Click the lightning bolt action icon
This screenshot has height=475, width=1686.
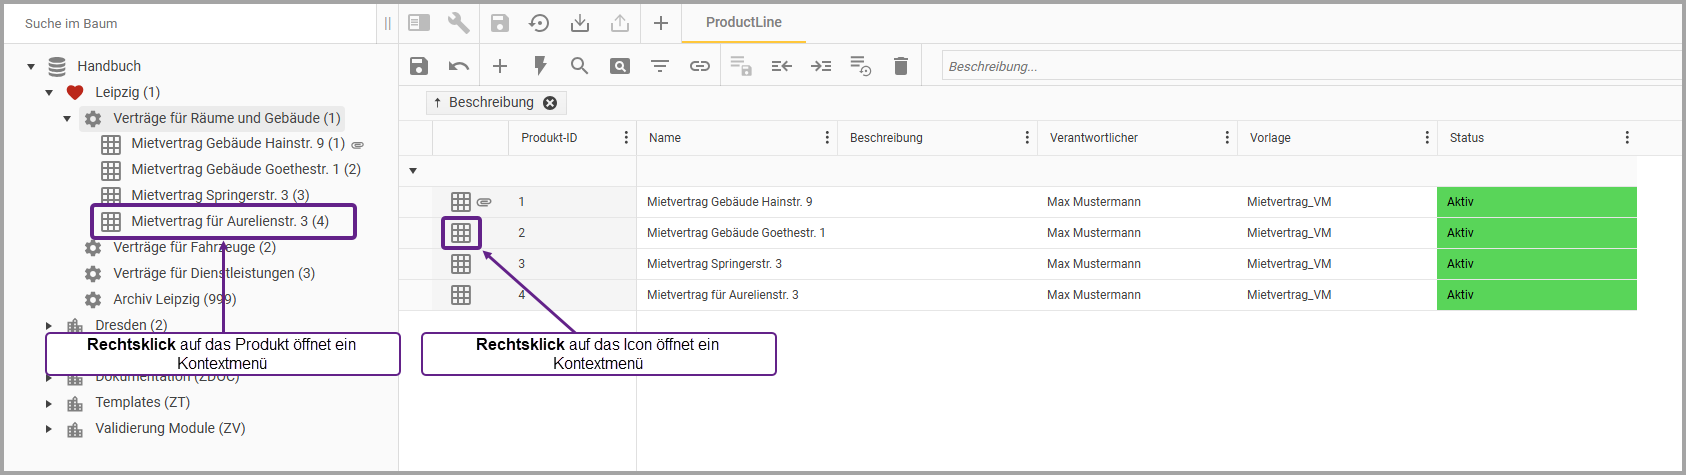click(x=540, y=66)
